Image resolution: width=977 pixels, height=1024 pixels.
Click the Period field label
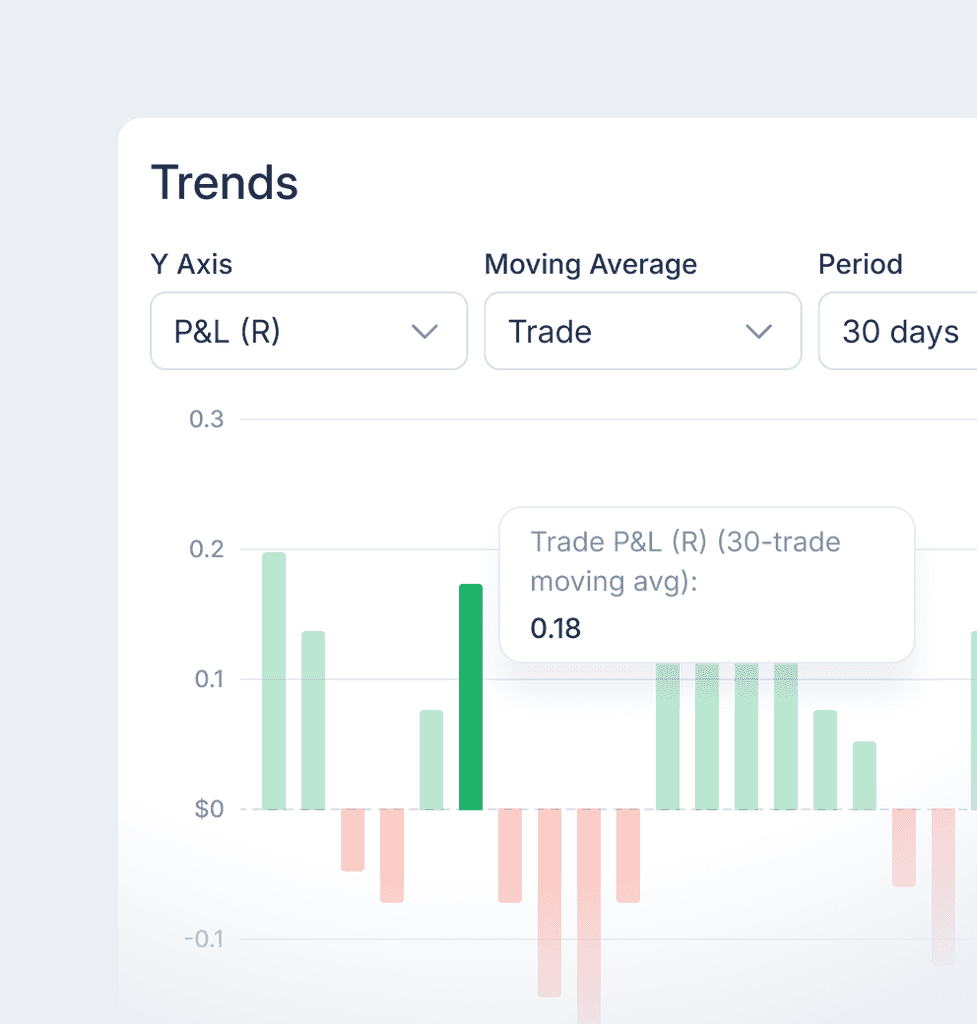[x=860, y=264]
